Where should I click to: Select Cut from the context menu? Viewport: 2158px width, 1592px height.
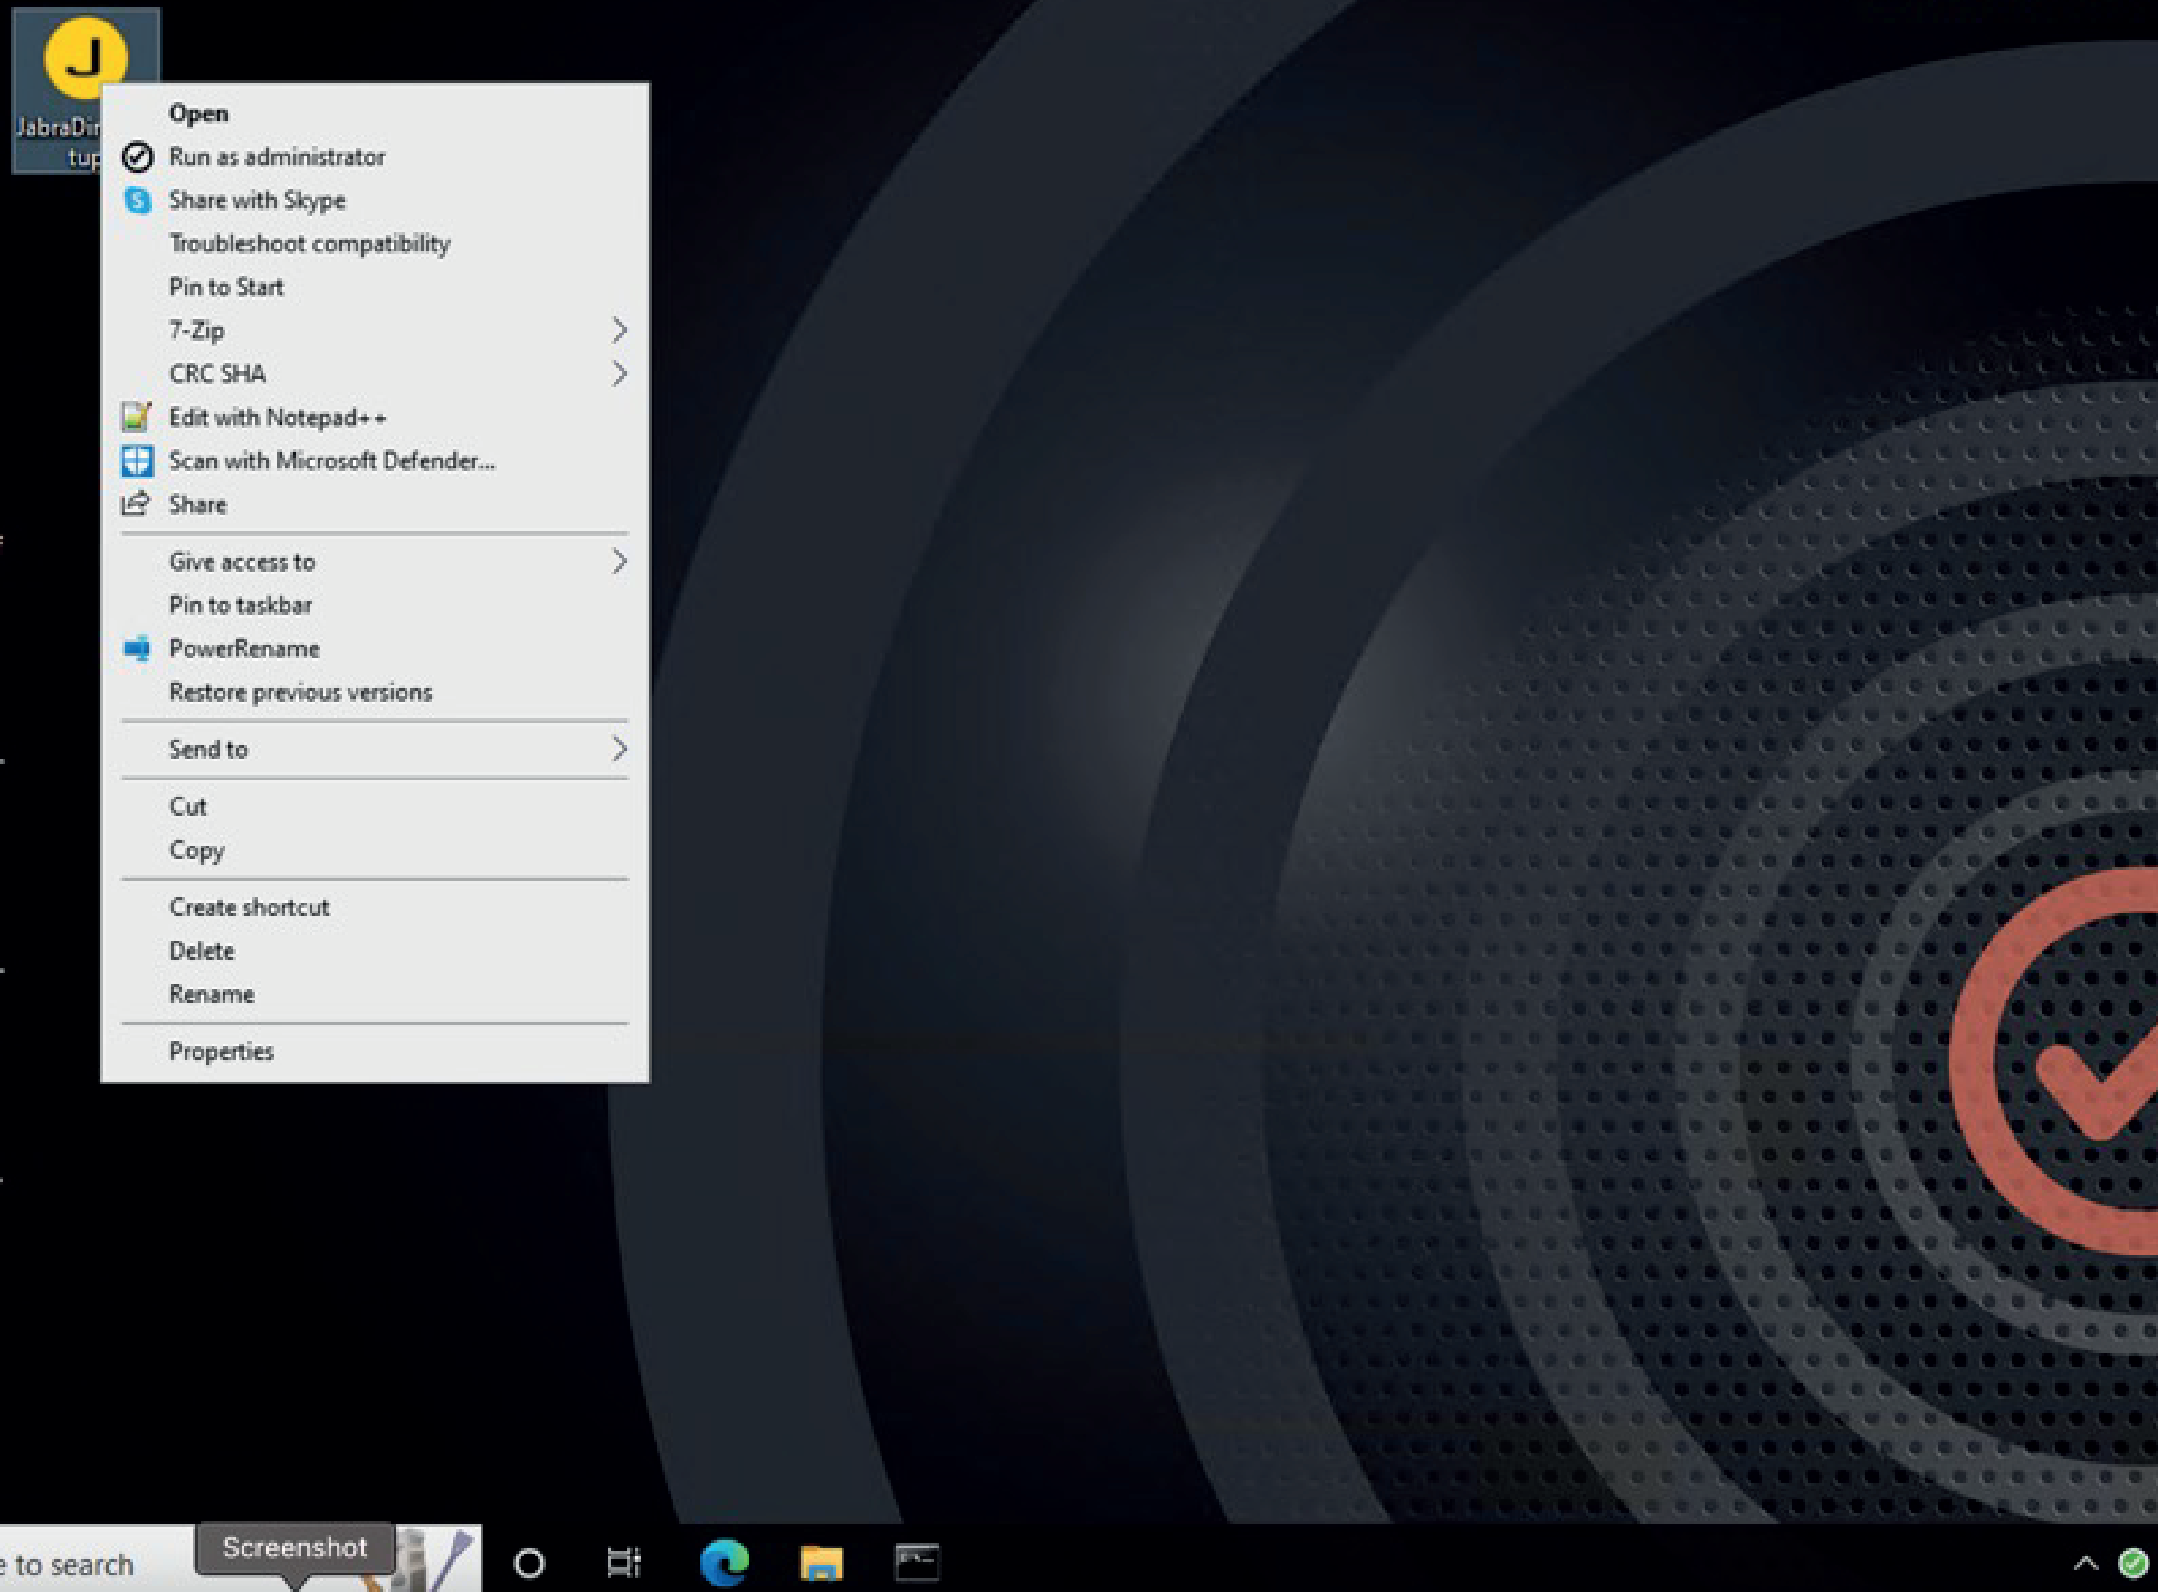pyautogui.click(x=375, y=806)
